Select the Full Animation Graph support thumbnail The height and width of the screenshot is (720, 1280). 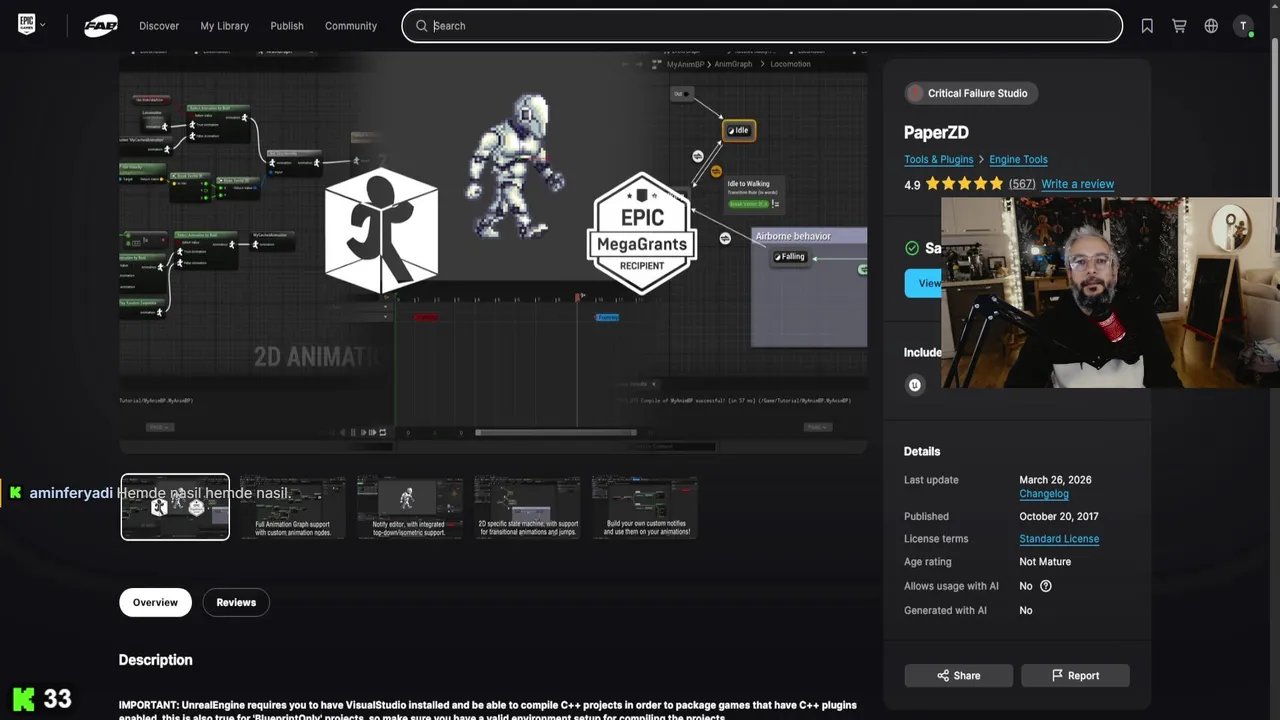pyautogui.click(x=292, y=507)
